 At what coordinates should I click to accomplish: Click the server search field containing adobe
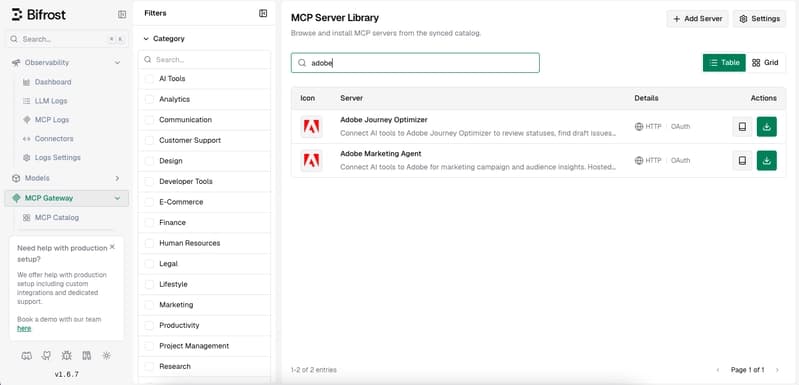[415, 63]
